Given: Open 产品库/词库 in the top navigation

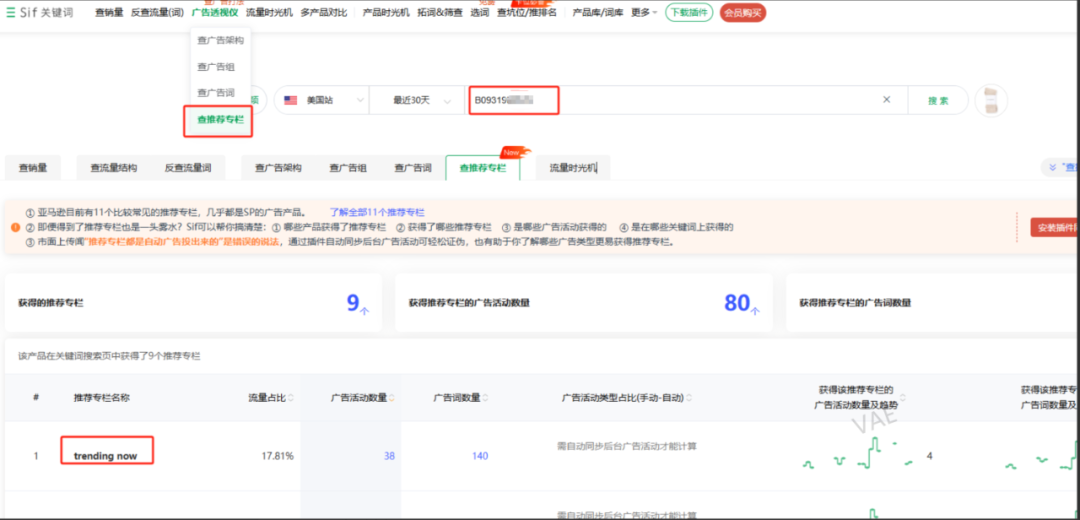Looking at the screenshot, I should [598, 12].
